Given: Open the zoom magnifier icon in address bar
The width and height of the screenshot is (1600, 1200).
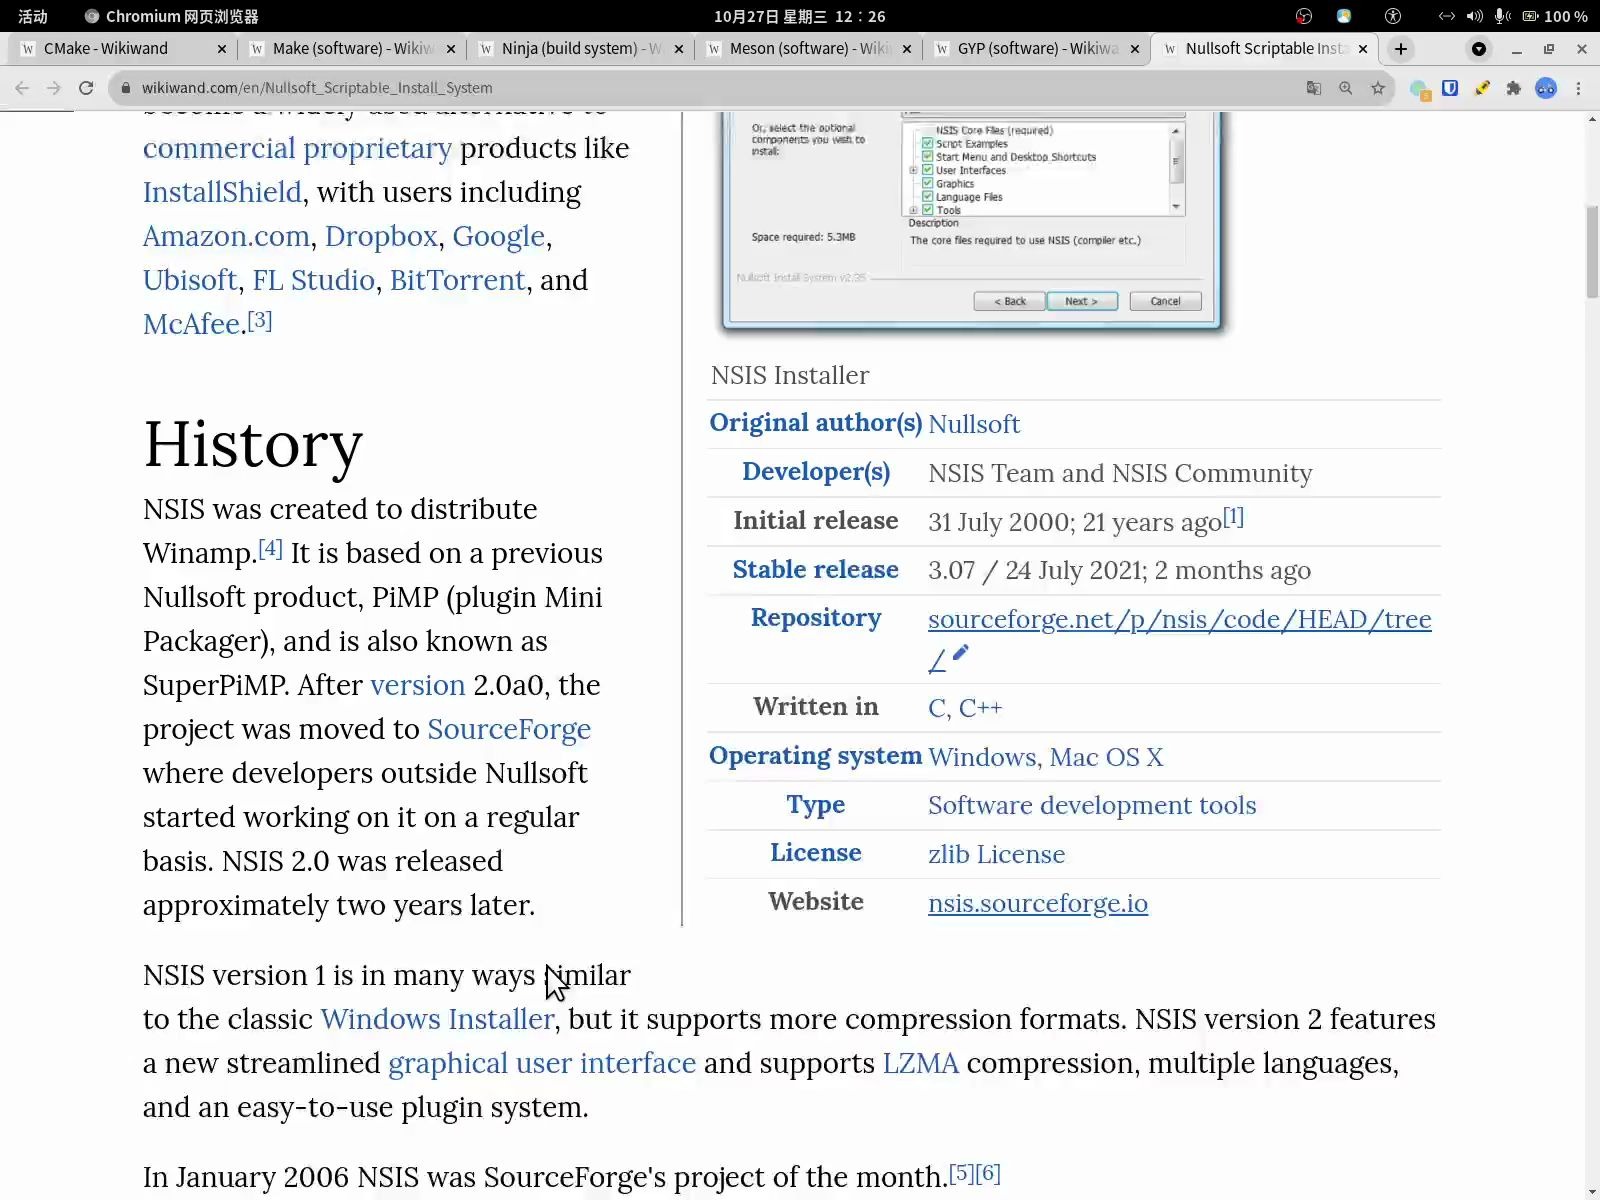Looking at the screenshot, I should (x=1346, y=88).
